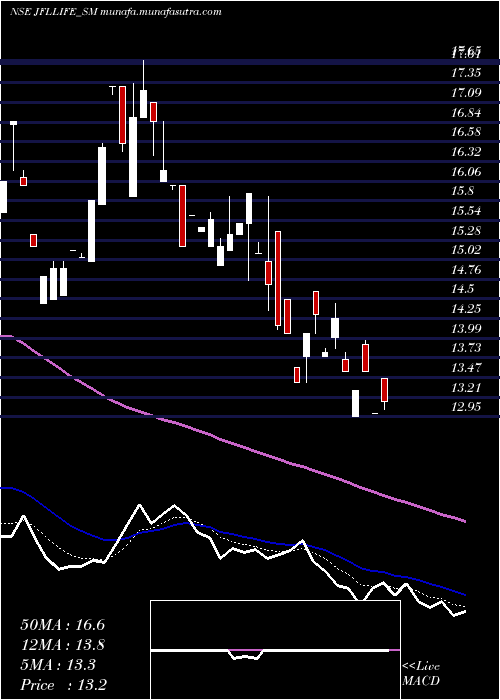Click the 17.09 price axis label

pyautogui.click(x=466, y=93)
